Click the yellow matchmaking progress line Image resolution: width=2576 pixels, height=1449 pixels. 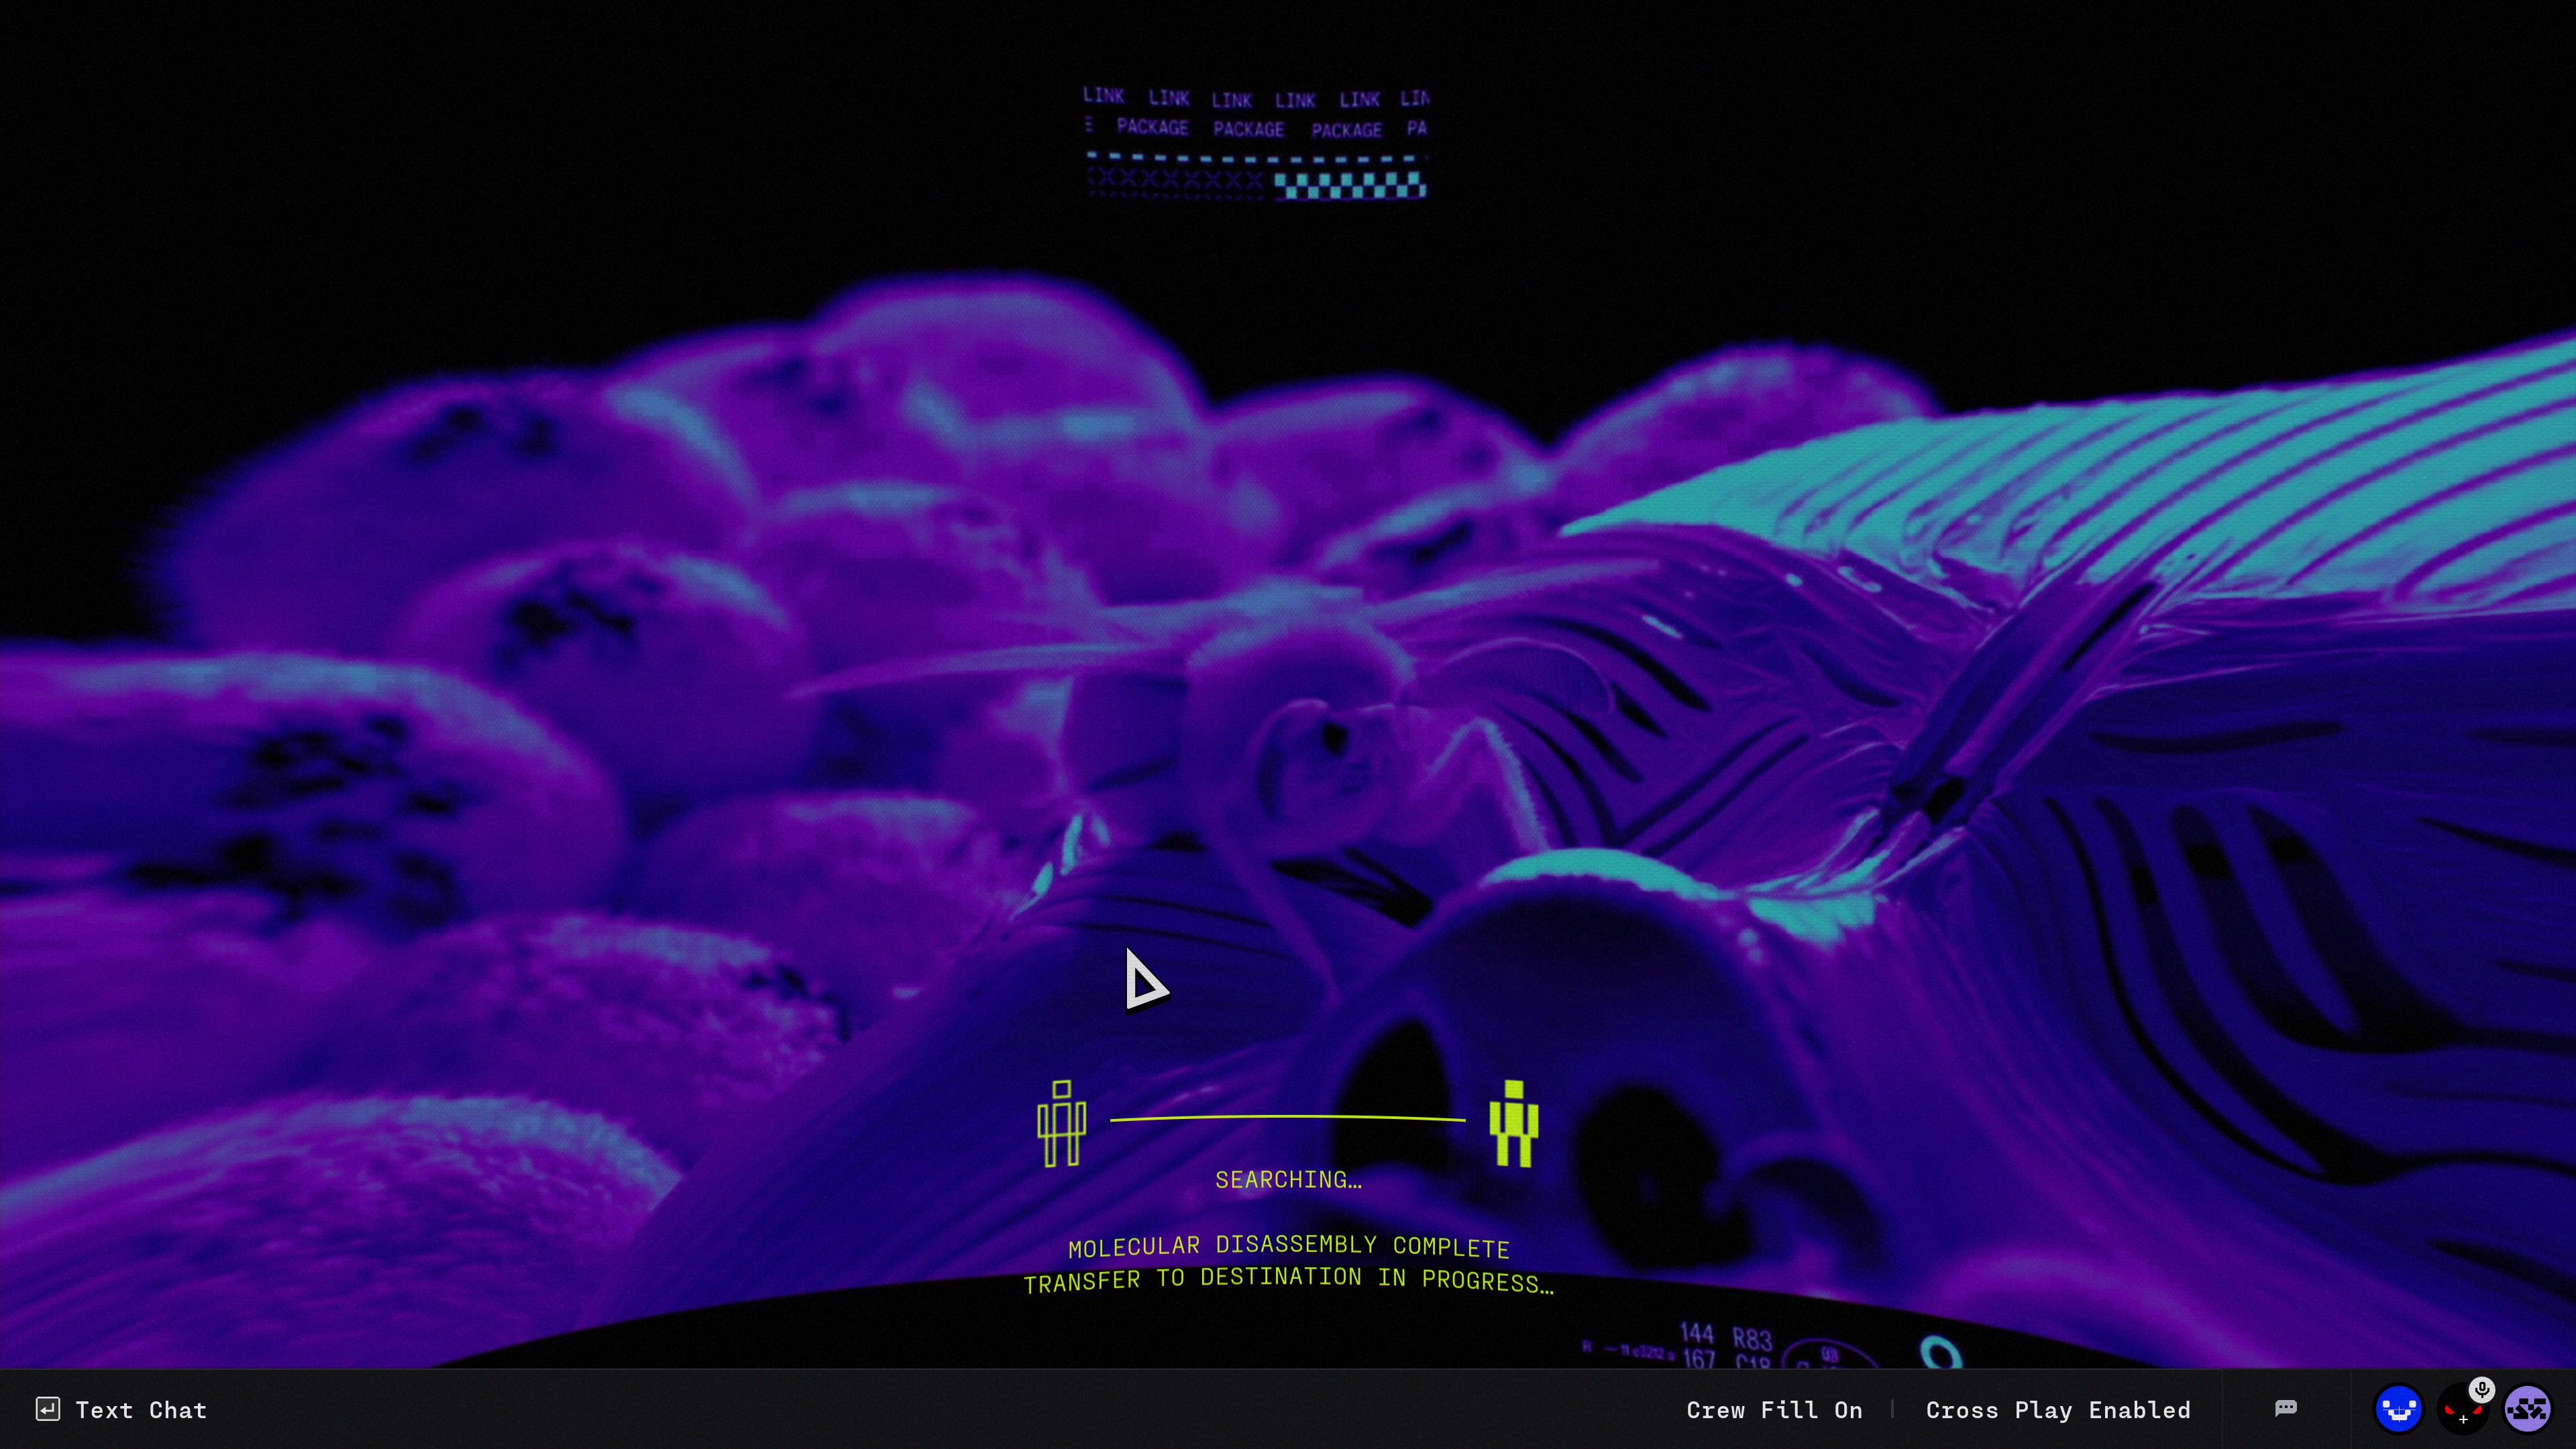tap(1287, 1118)
